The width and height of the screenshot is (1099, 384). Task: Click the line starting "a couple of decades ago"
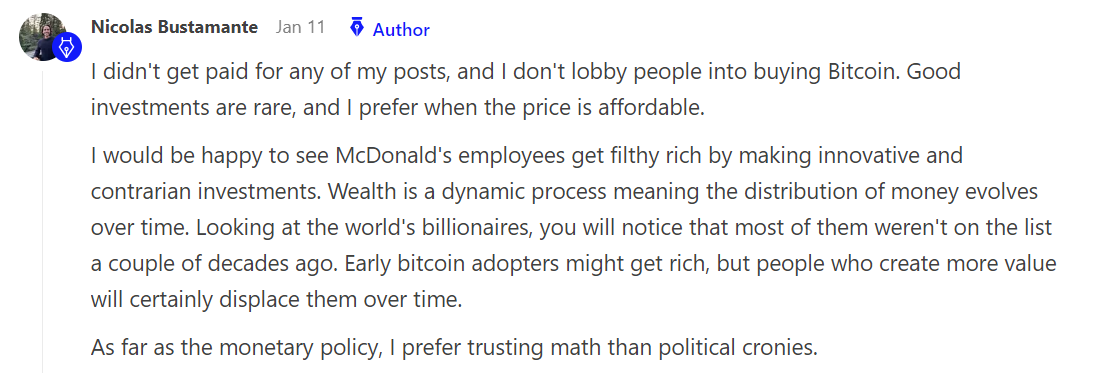click(573, 263)
